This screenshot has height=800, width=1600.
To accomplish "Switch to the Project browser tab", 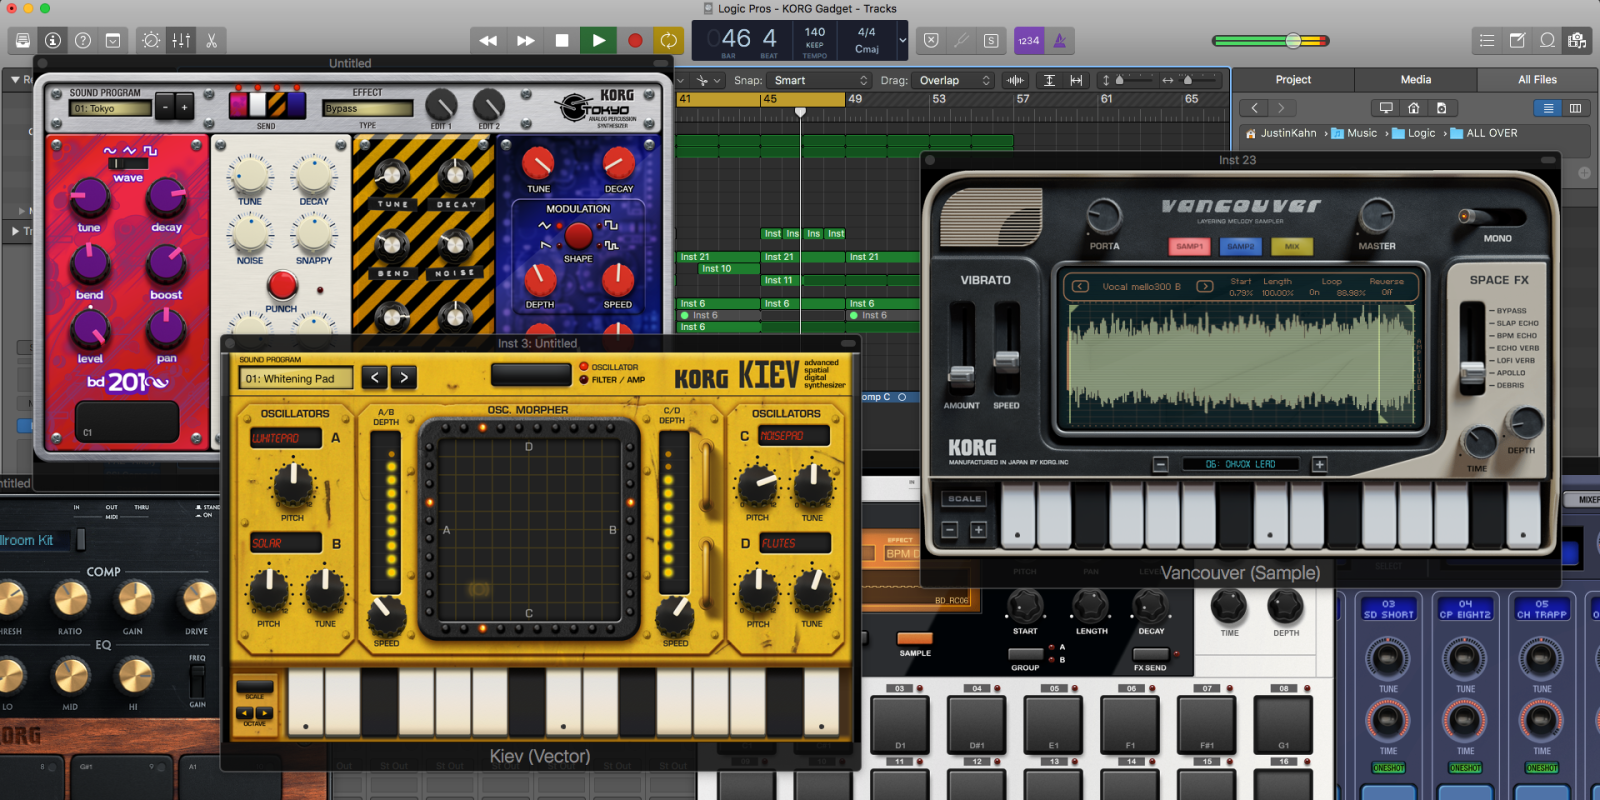I will click(1292, 80).
